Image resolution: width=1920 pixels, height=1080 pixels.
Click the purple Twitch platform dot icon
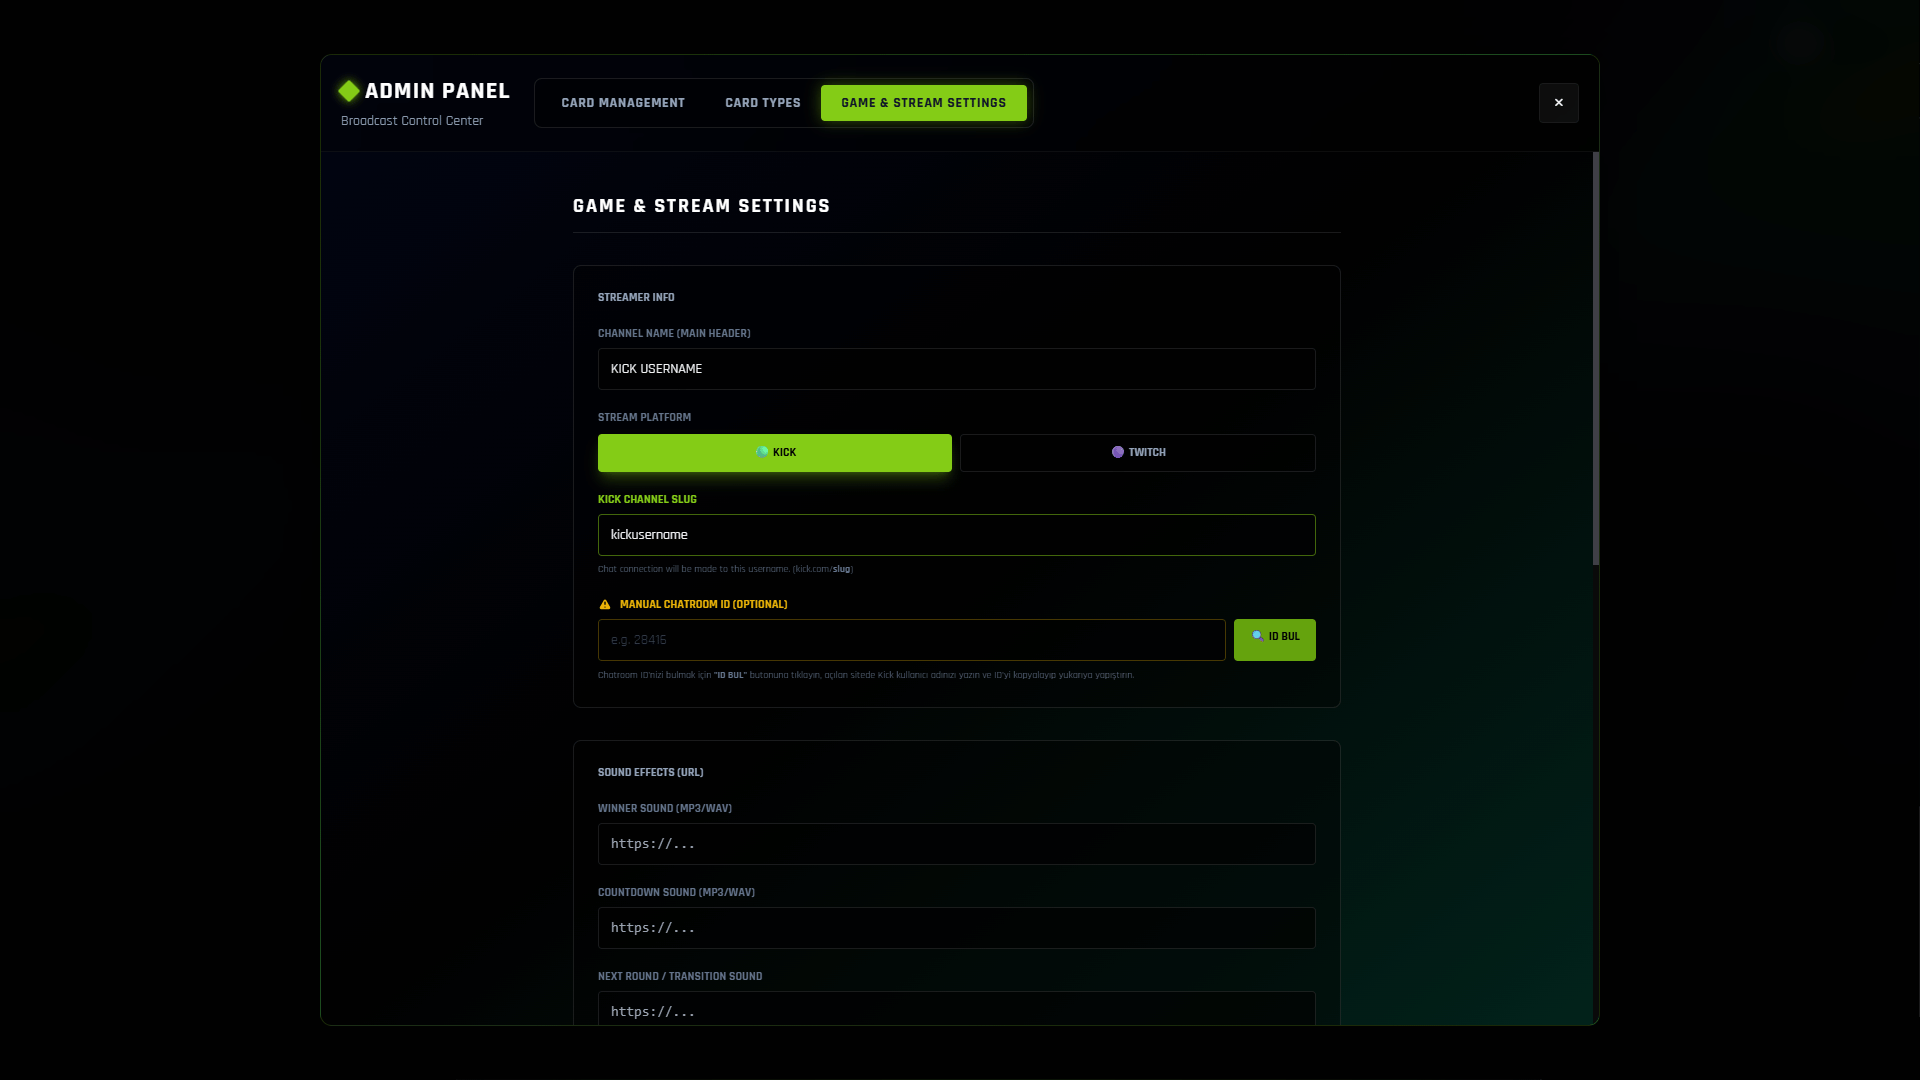tap(1117, 452)
